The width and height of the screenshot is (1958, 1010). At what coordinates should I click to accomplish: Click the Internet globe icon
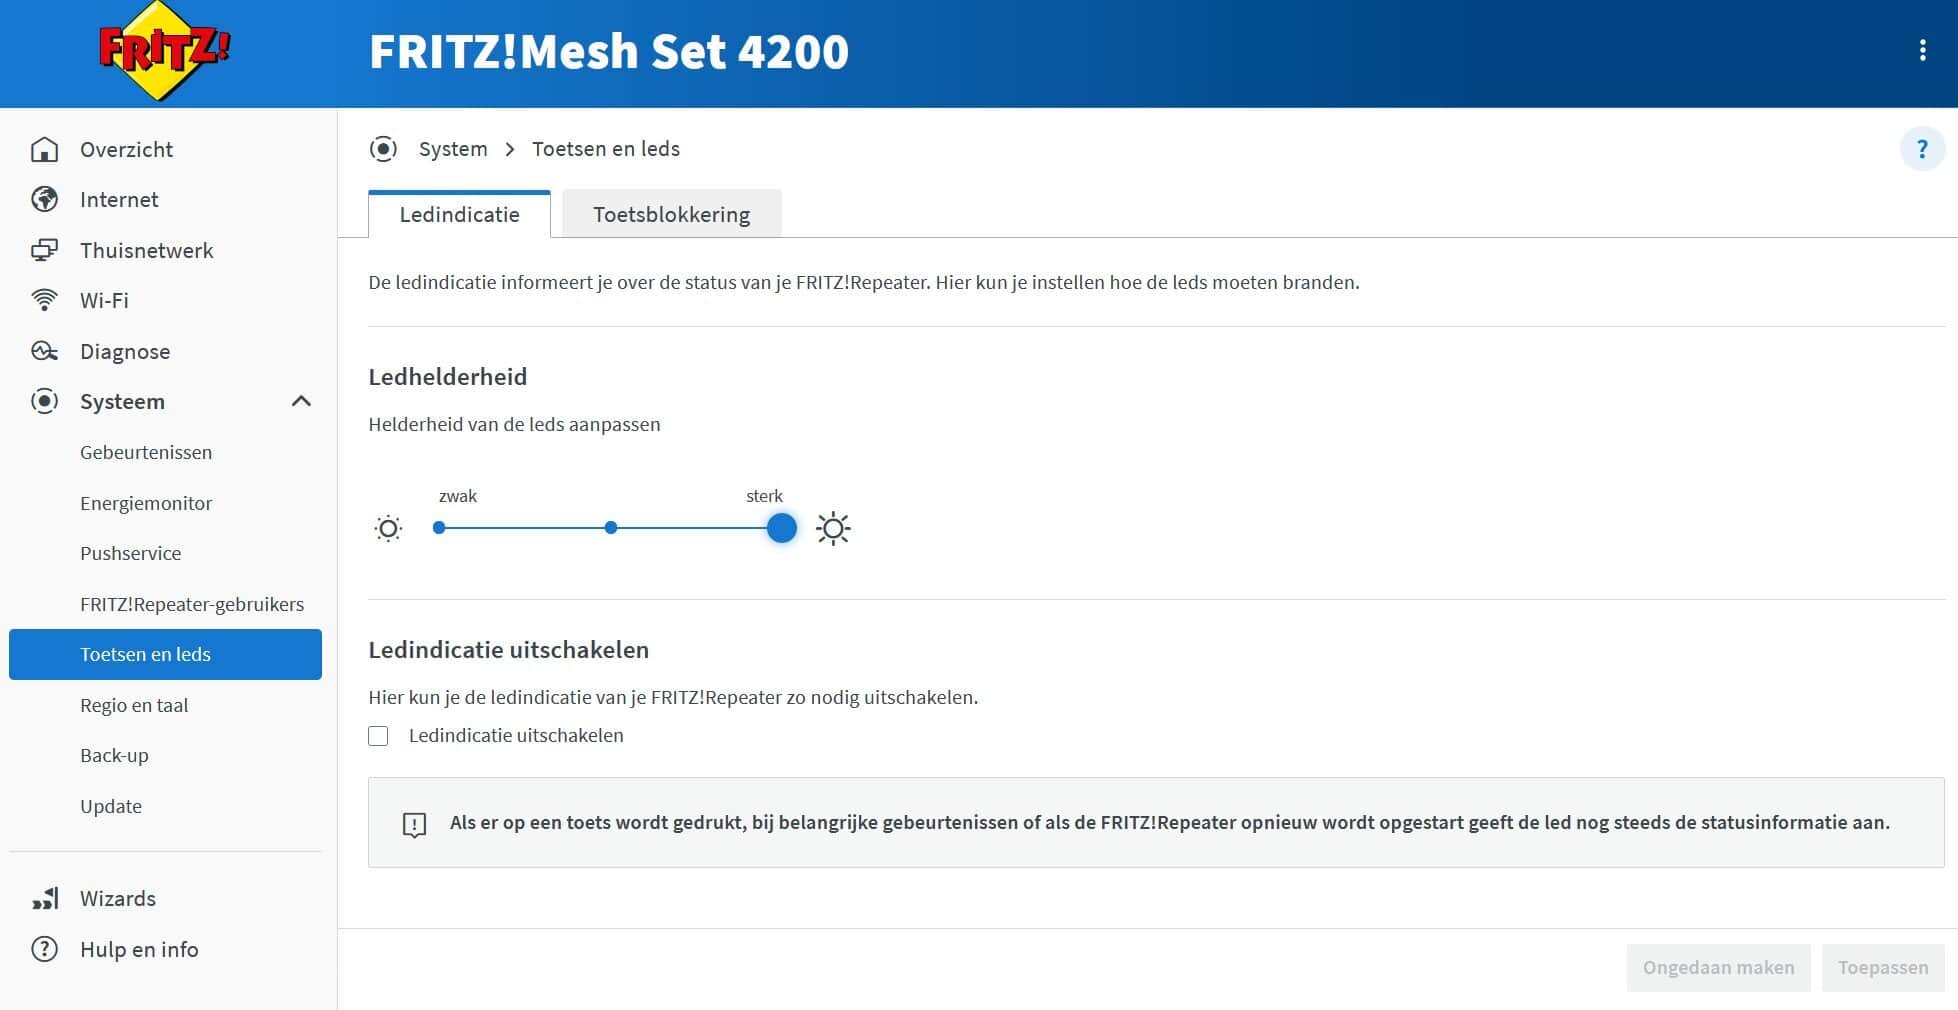click(45, 200)
